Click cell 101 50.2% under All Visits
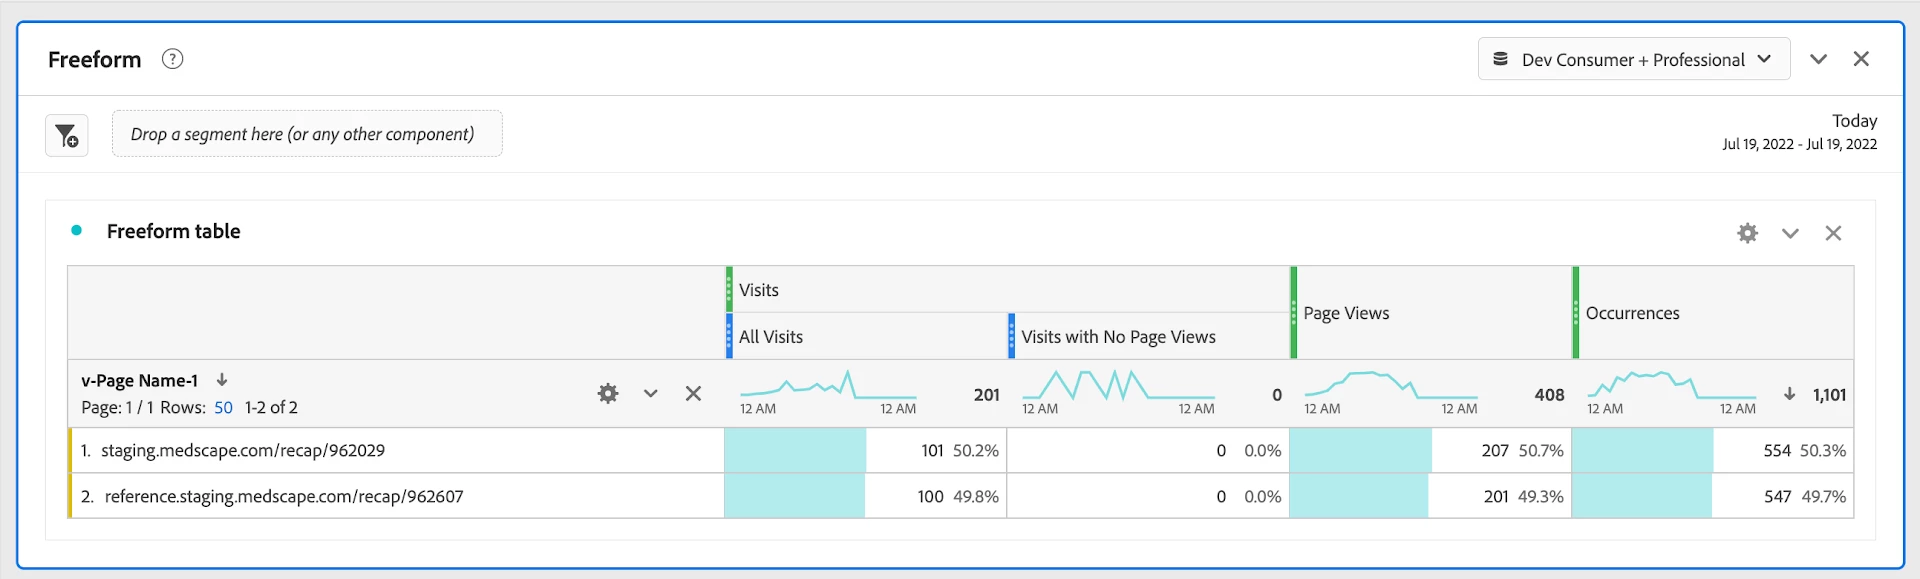This screenshot has width=1920, height=579. [x=866, y=451]
